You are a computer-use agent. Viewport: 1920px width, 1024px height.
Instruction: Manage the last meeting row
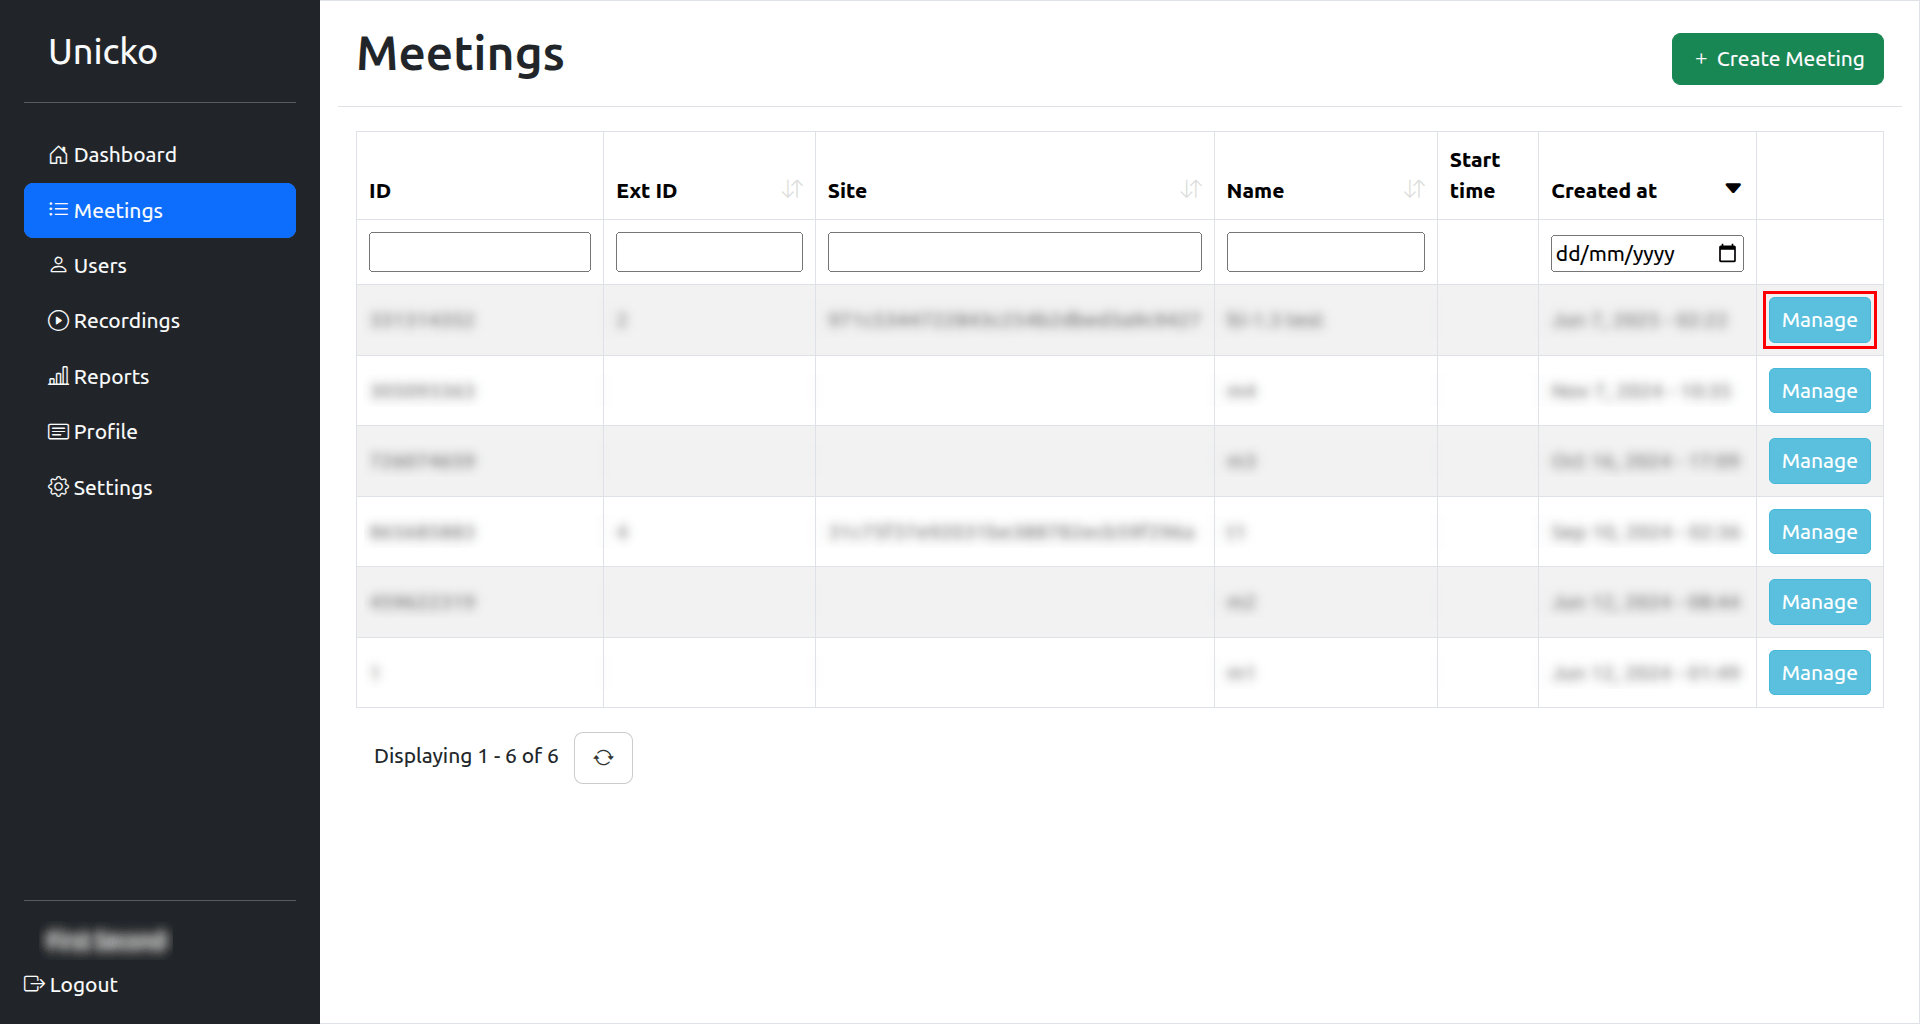pos(1819,673)
